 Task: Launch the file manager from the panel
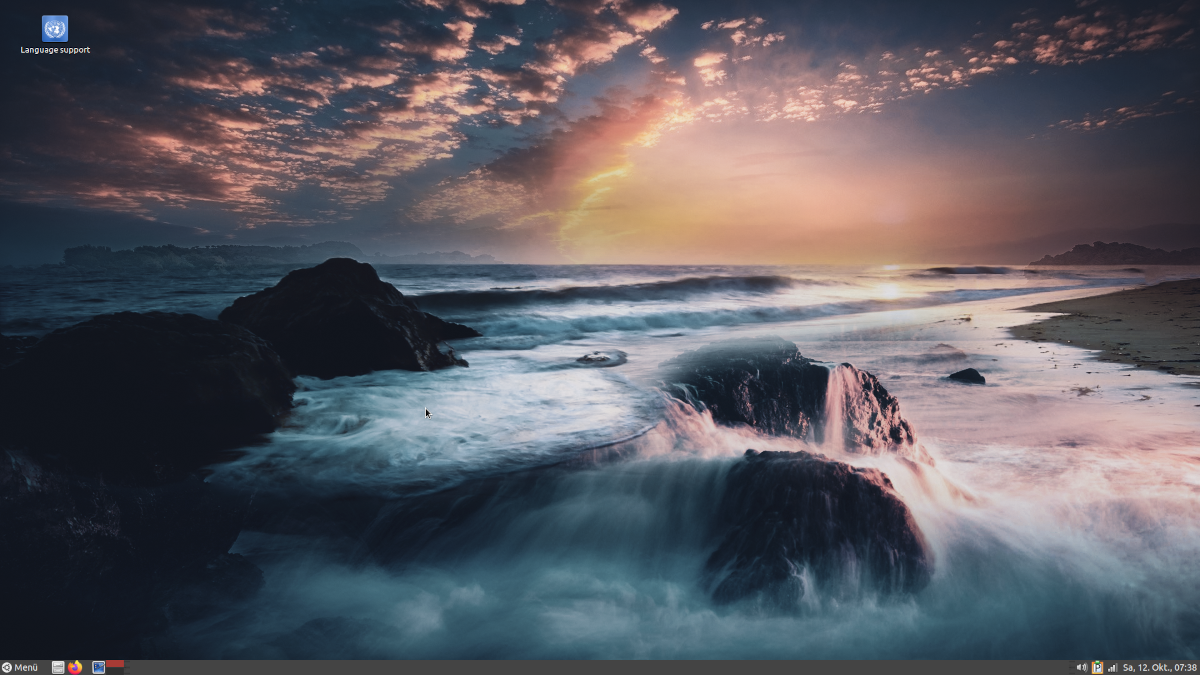pyautogui.click(x=58, y=667)
